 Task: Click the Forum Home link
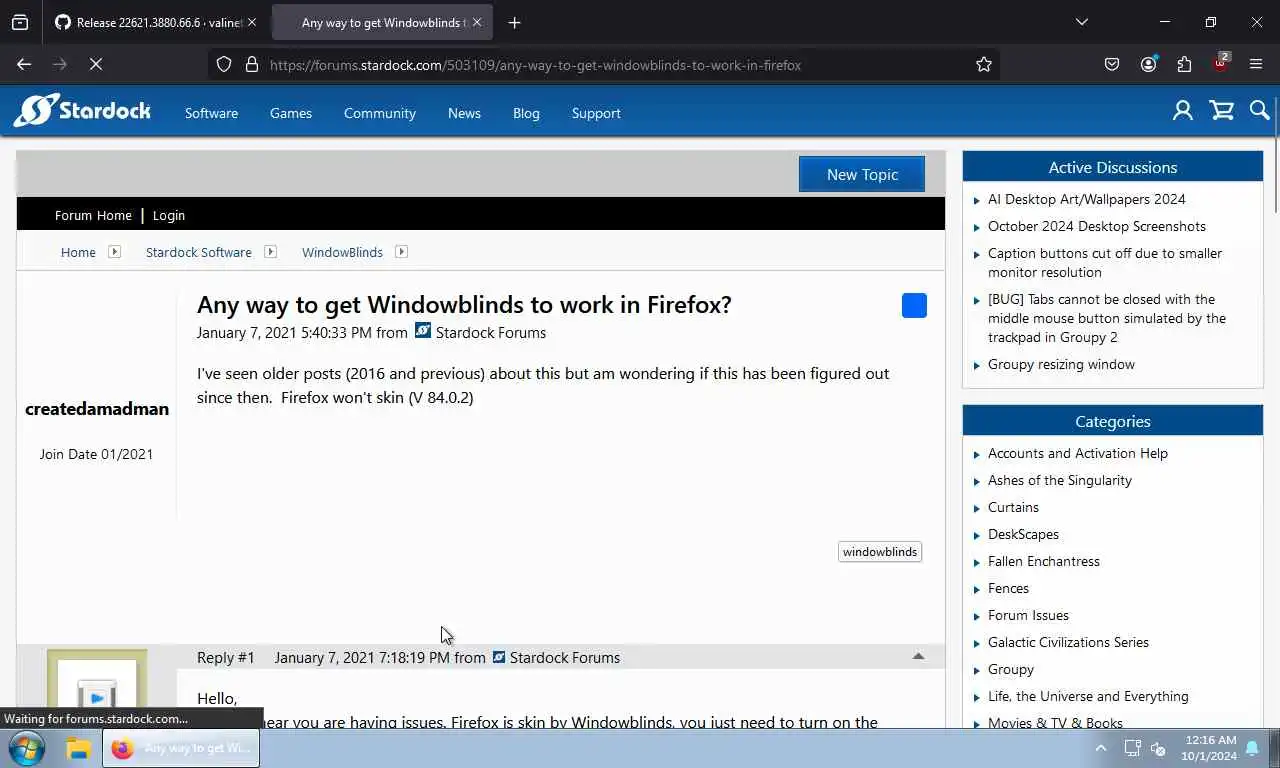tap(93, 215)
